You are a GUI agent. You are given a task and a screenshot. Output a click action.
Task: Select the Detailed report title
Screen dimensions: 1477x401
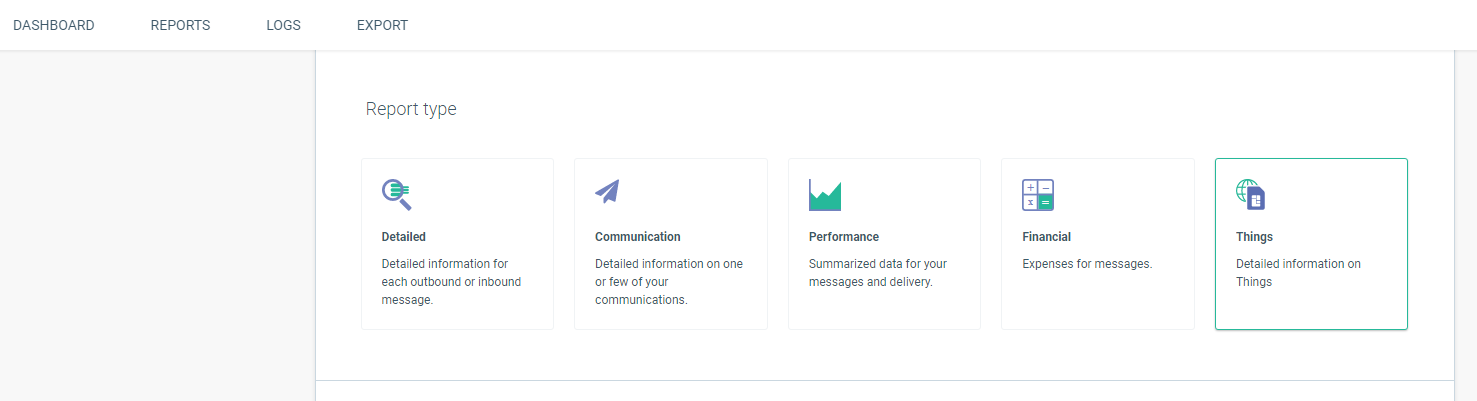(x=404, y=237)
